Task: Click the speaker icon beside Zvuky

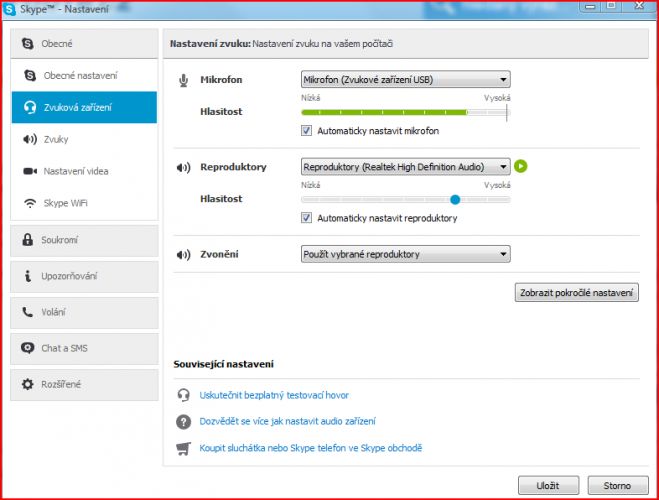Action: click(x=30, y=139)
